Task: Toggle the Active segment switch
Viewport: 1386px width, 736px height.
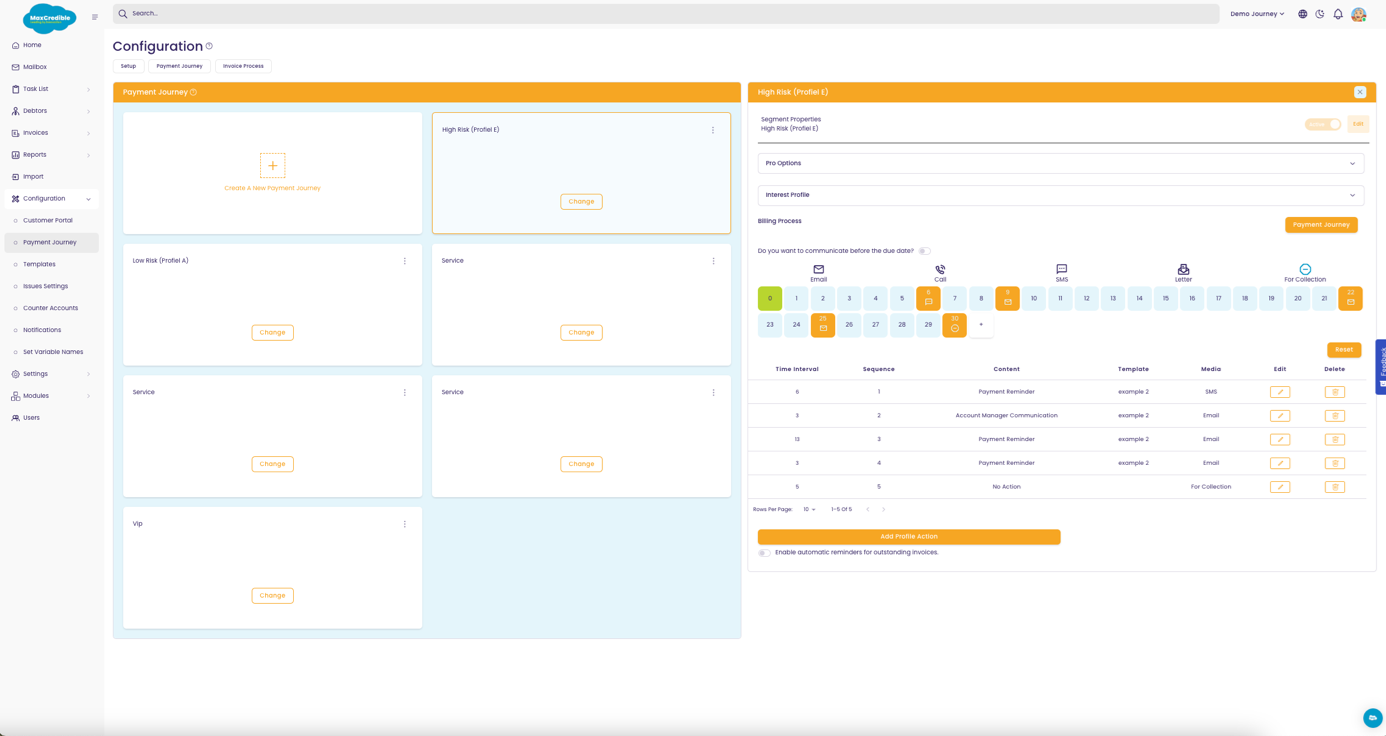Action: coord(1323,125)
